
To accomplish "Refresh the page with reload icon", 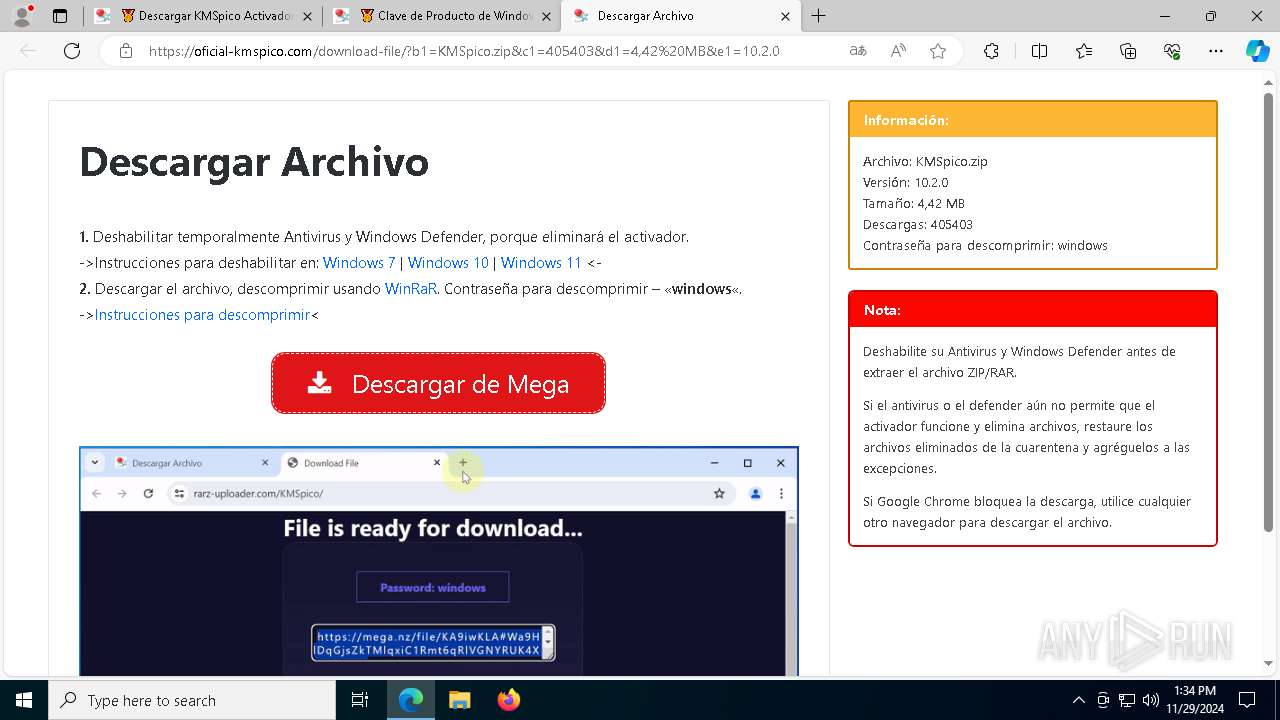I will 72,51.
